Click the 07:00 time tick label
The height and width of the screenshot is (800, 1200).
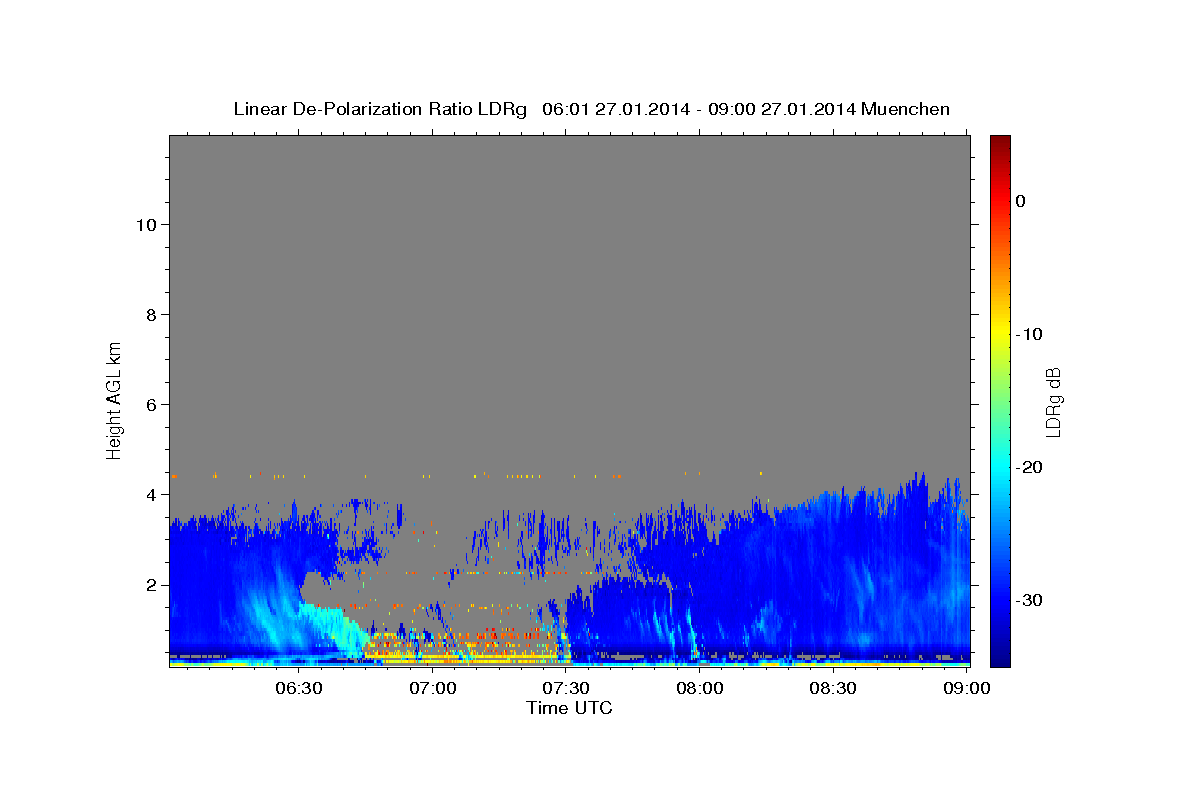click(433, 688)
